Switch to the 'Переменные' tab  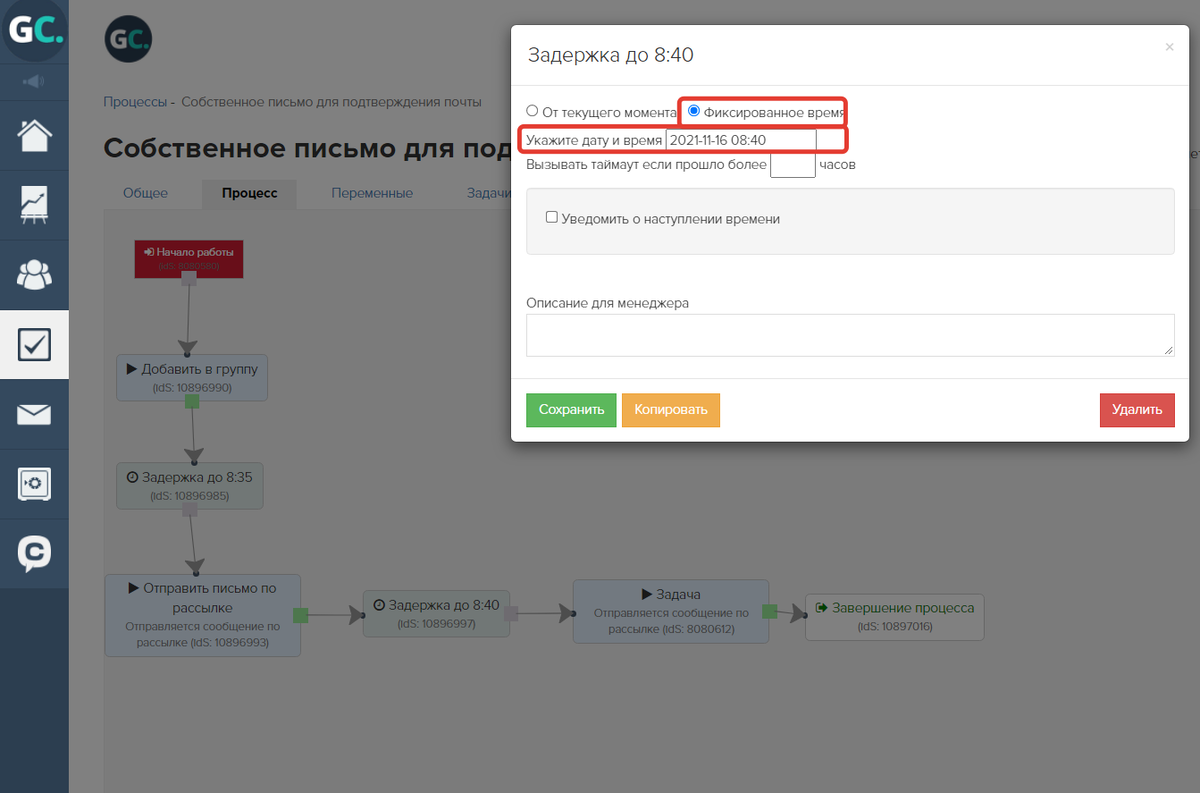point(372,193)
